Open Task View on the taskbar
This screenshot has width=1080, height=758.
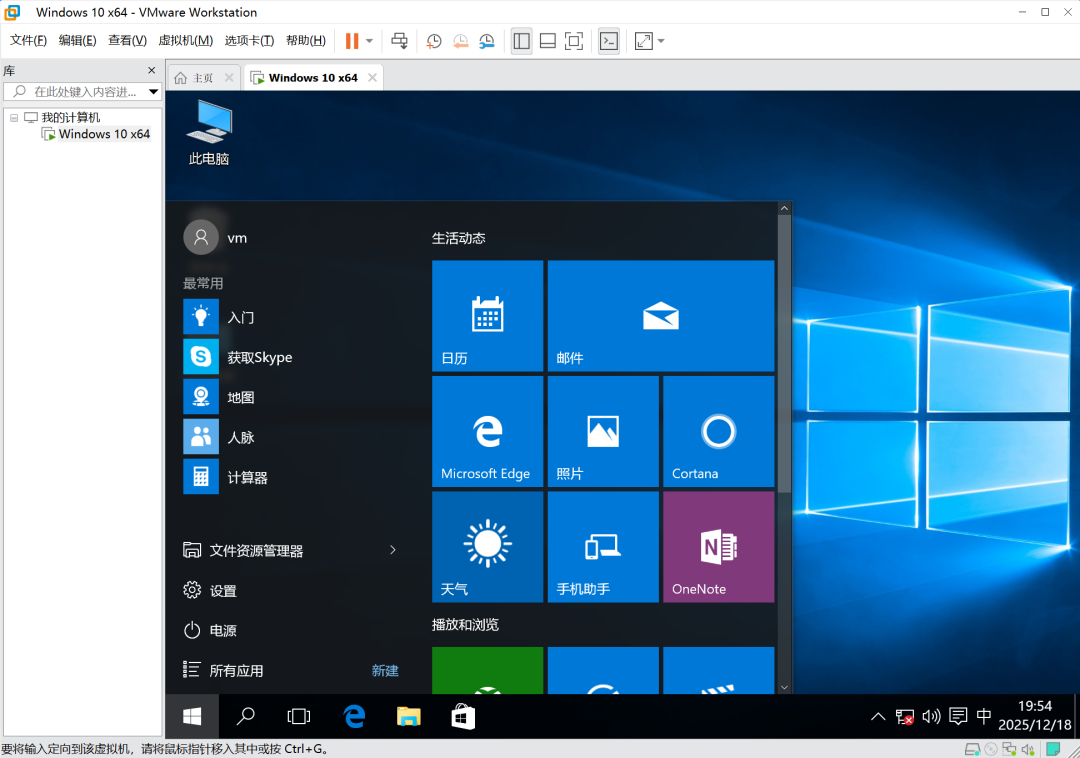click(299, 717)
